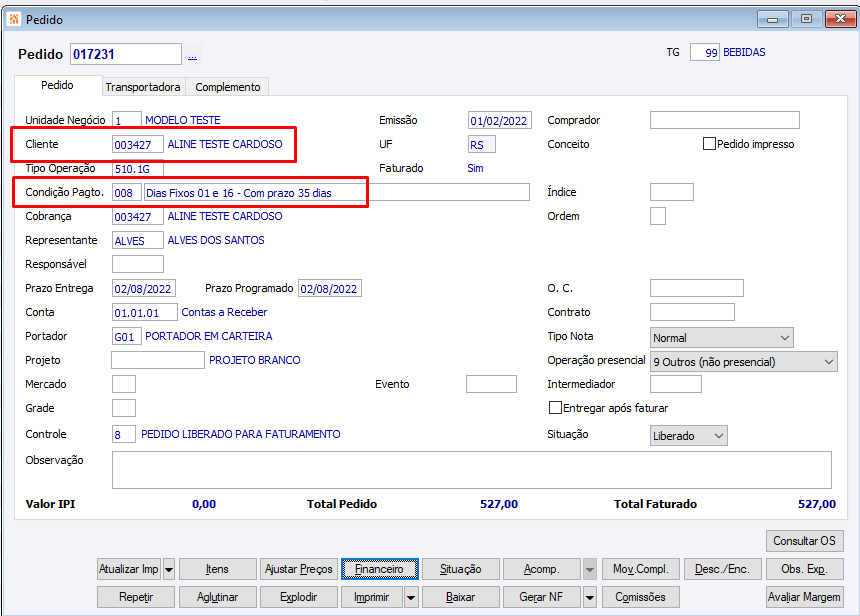Click the empty Comprador field

coord(725,120)
